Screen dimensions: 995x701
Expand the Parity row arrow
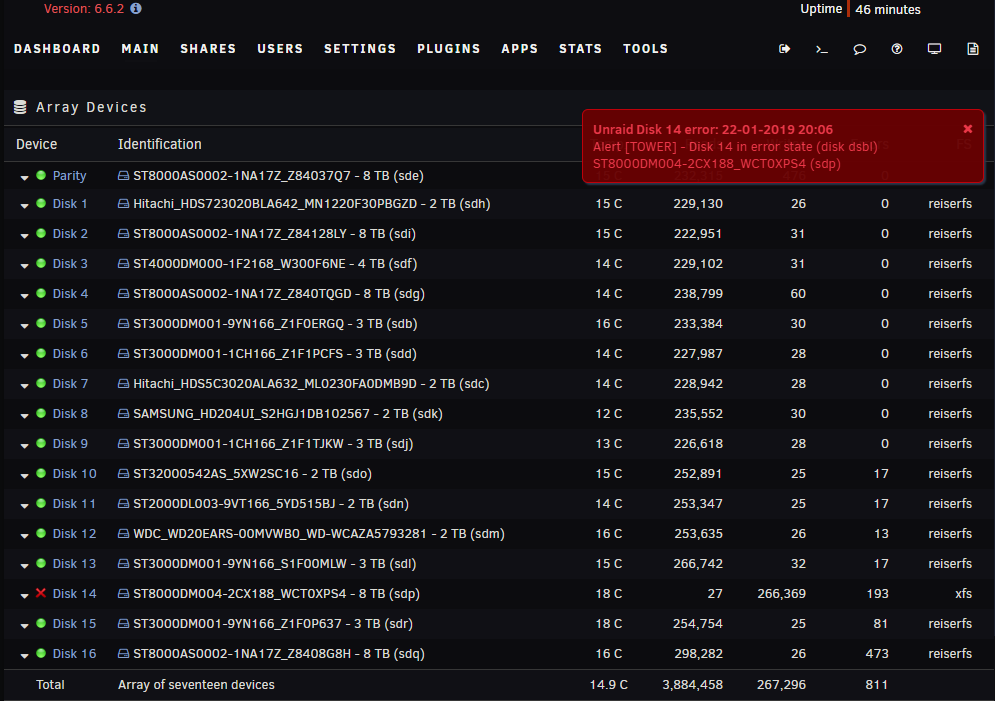(x=24, y=178)
